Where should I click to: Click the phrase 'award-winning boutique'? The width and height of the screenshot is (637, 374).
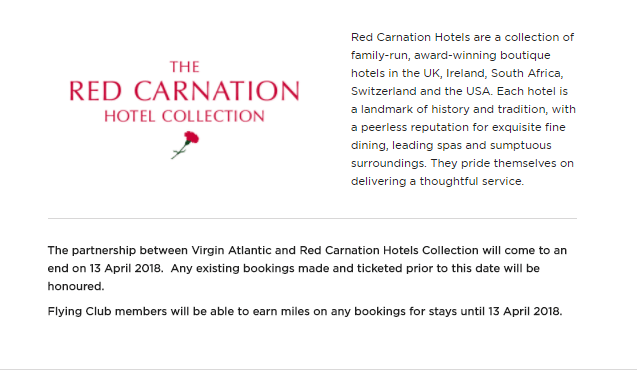[x=482, y=55]
